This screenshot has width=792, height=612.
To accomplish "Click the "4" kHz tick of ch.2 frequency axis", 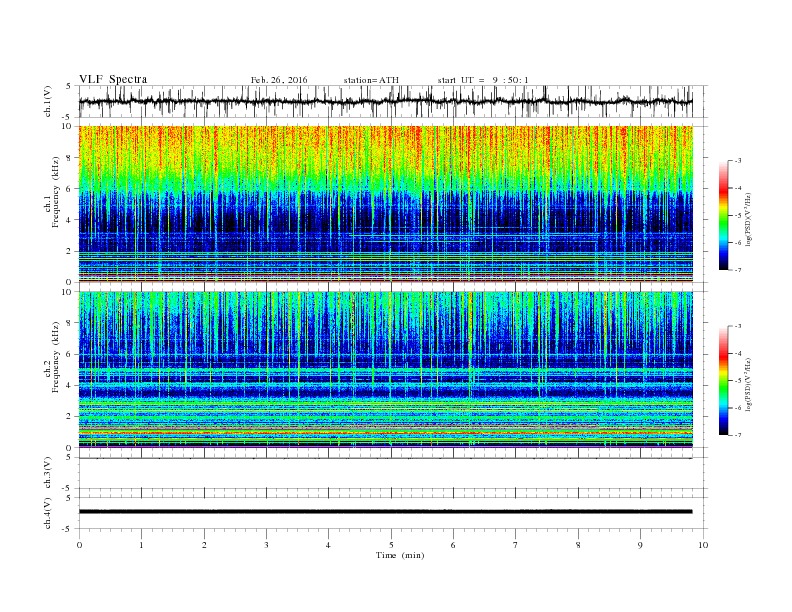I will point(70,385).
